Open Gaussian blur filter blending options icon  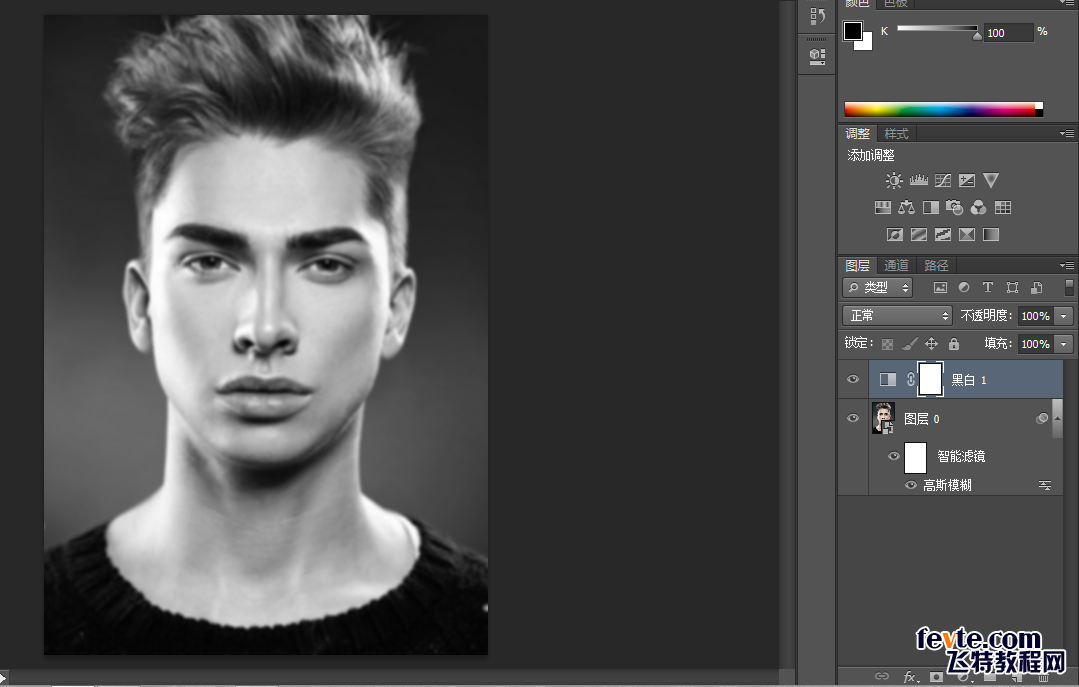(x=1045, y=485)
